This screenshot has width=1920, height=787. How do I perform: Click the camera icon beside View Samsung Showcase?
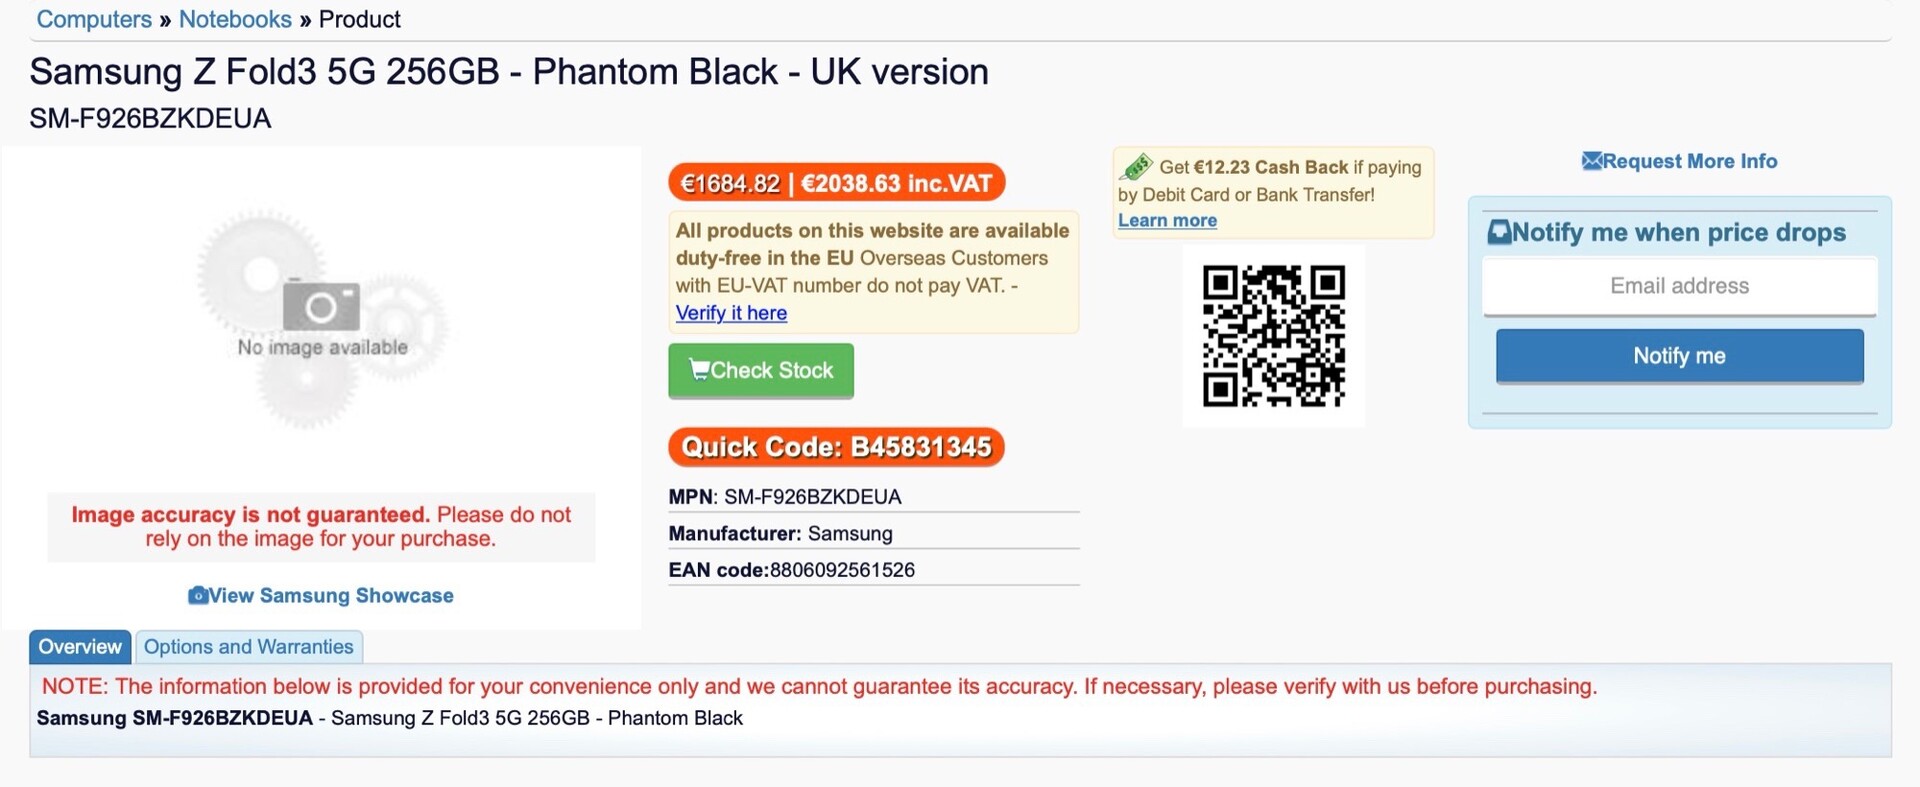click(x=198, y=595)
